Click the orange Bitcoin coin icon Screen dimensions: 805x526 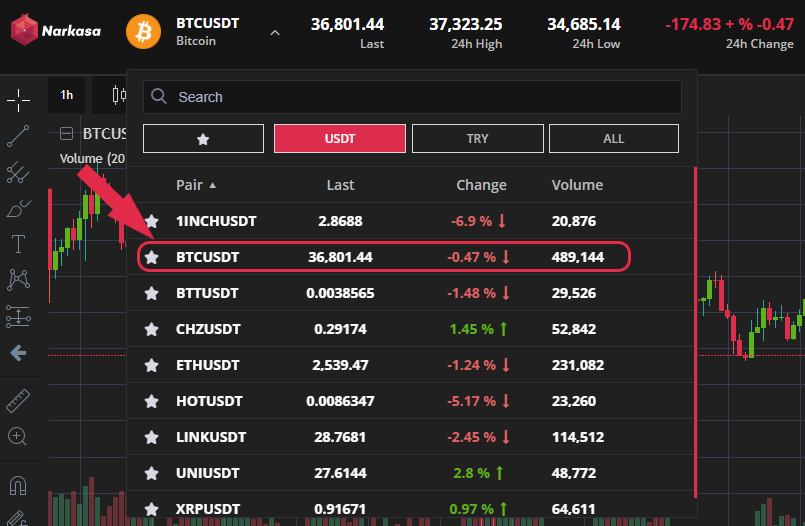(x=144, y=31)
